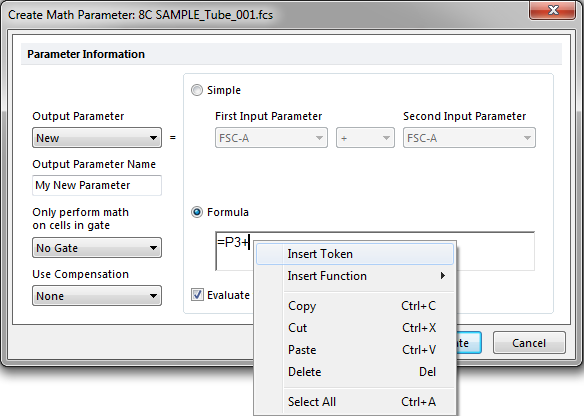Open the Use Compensation dropdown showing None

(97, 296)
